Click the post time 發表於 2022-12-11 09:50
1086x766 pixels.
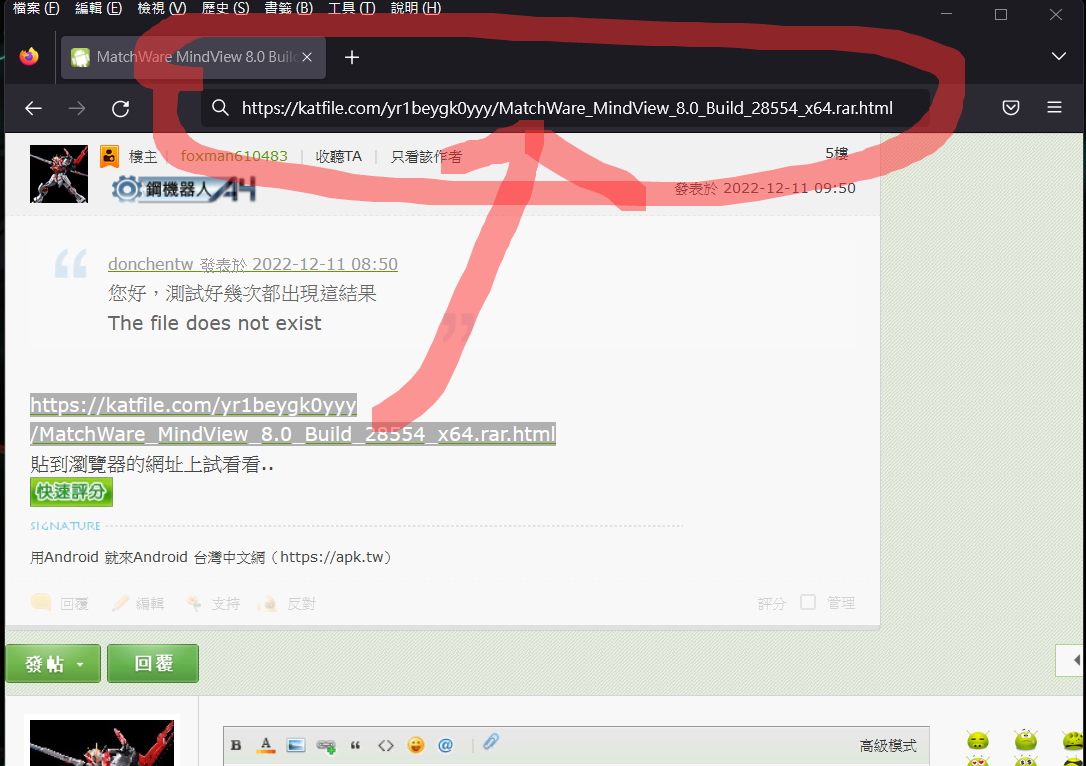click(x=765, y=188)
